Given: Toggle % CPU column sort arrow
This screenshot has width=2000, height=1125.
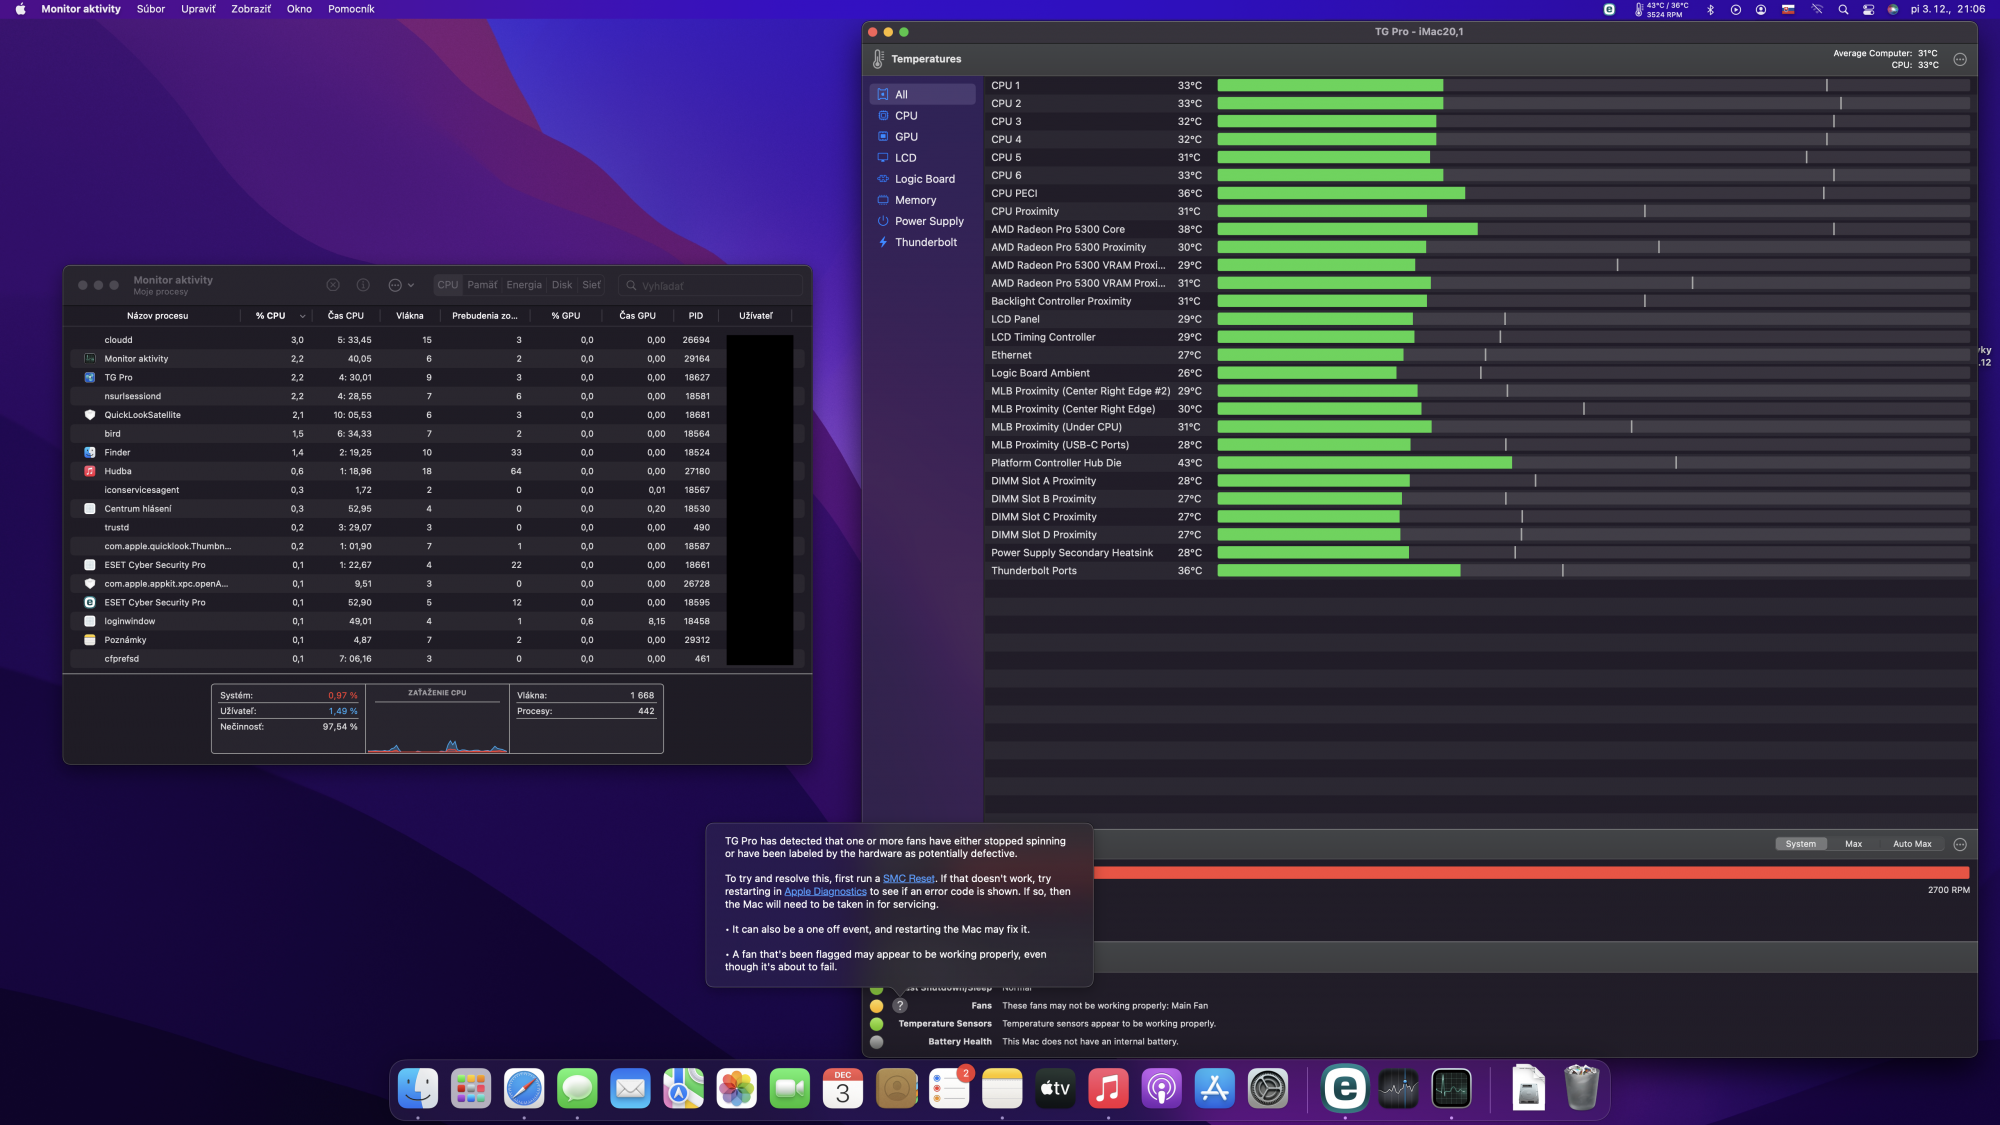Looking at the screenshot, I should (x=302, y=316).
